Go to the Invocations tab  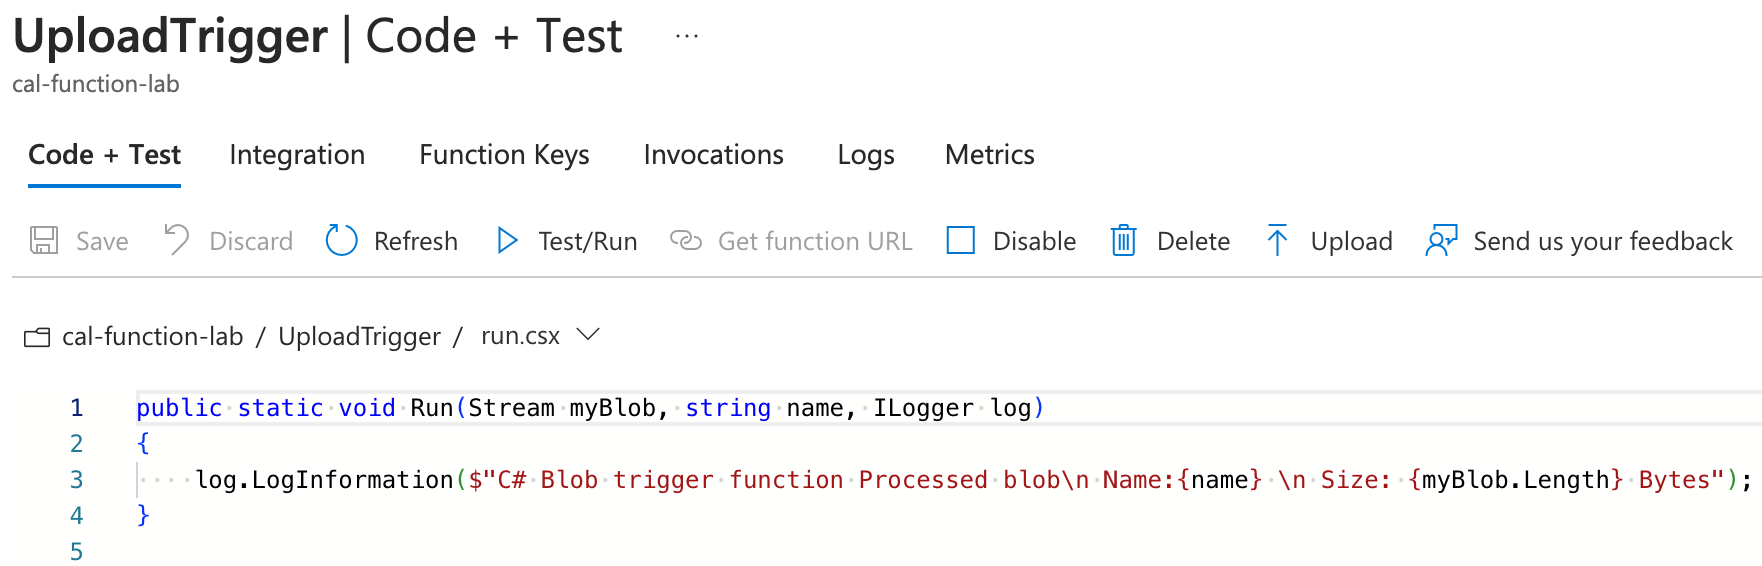point(713,155)
